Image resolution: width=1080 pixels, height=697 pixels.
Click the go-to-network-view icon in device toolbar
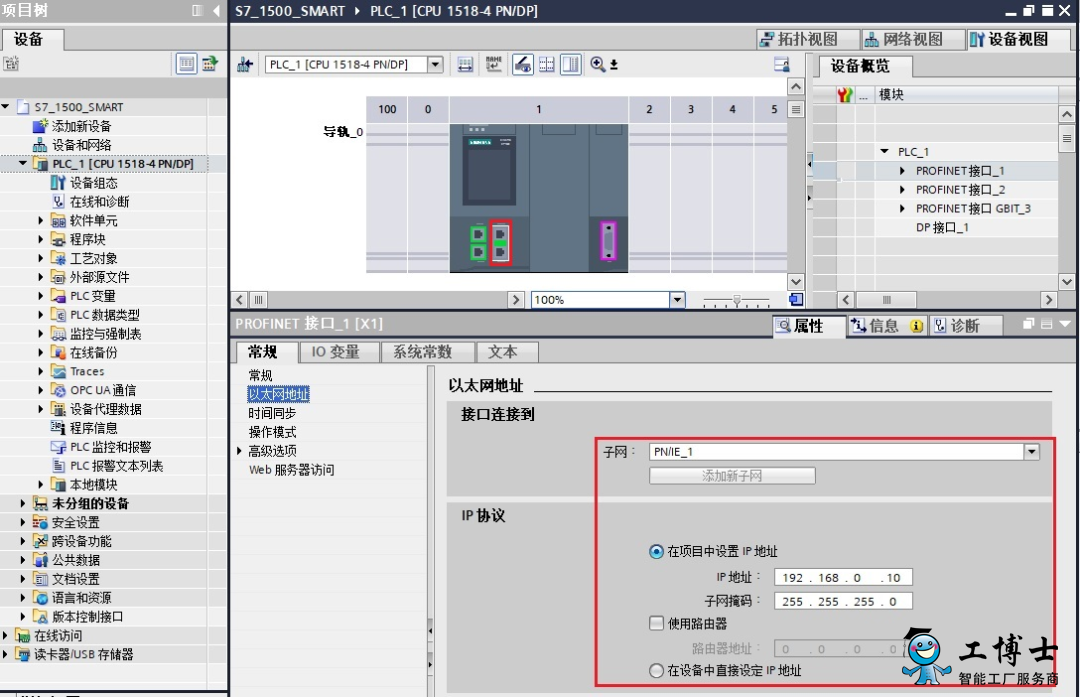point(245,65)
